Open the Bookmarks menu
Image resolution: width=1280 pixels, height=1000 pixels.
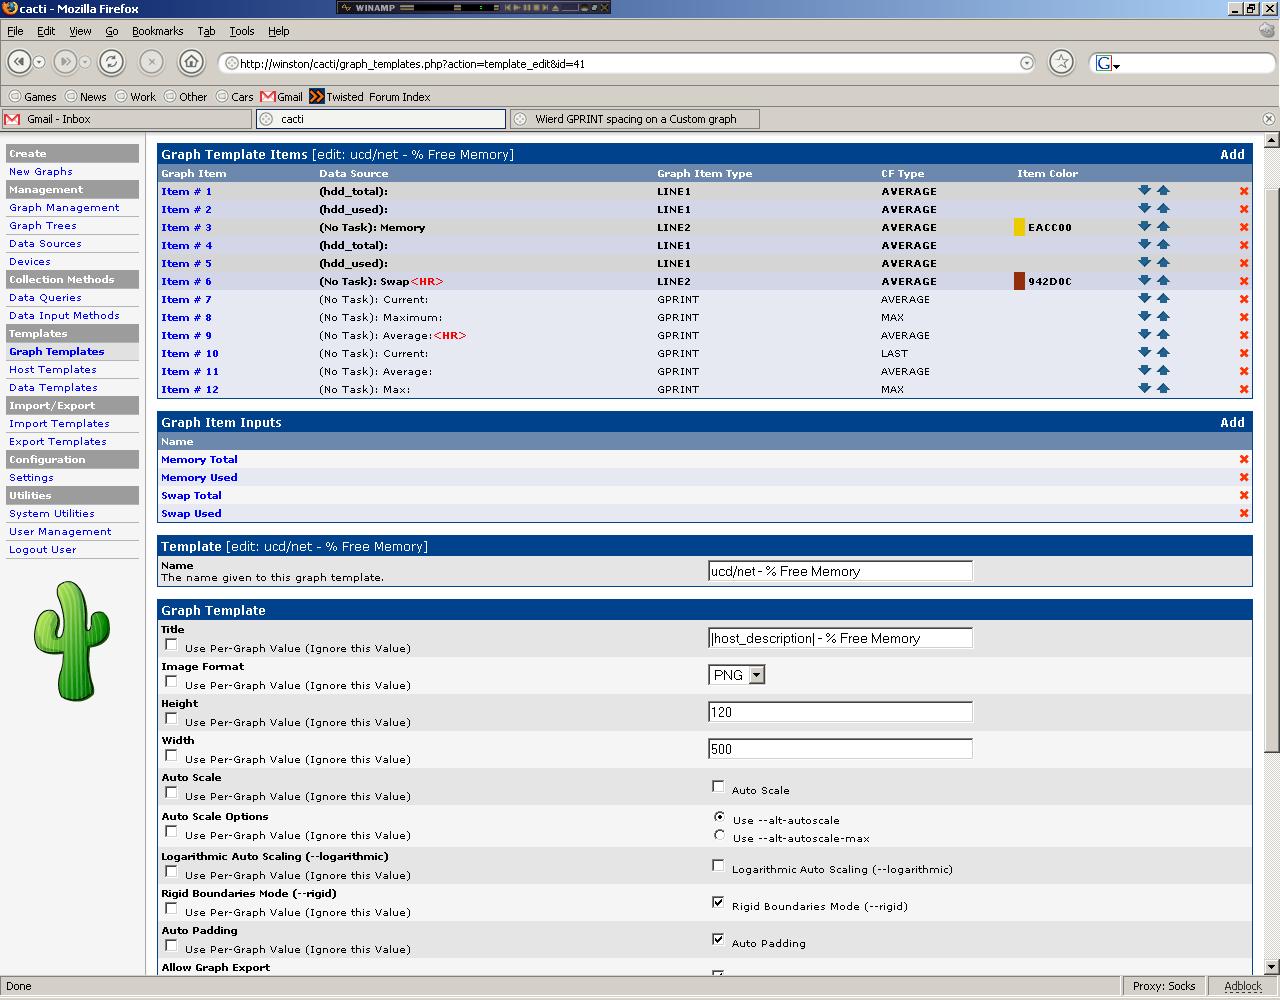[157, 31]
